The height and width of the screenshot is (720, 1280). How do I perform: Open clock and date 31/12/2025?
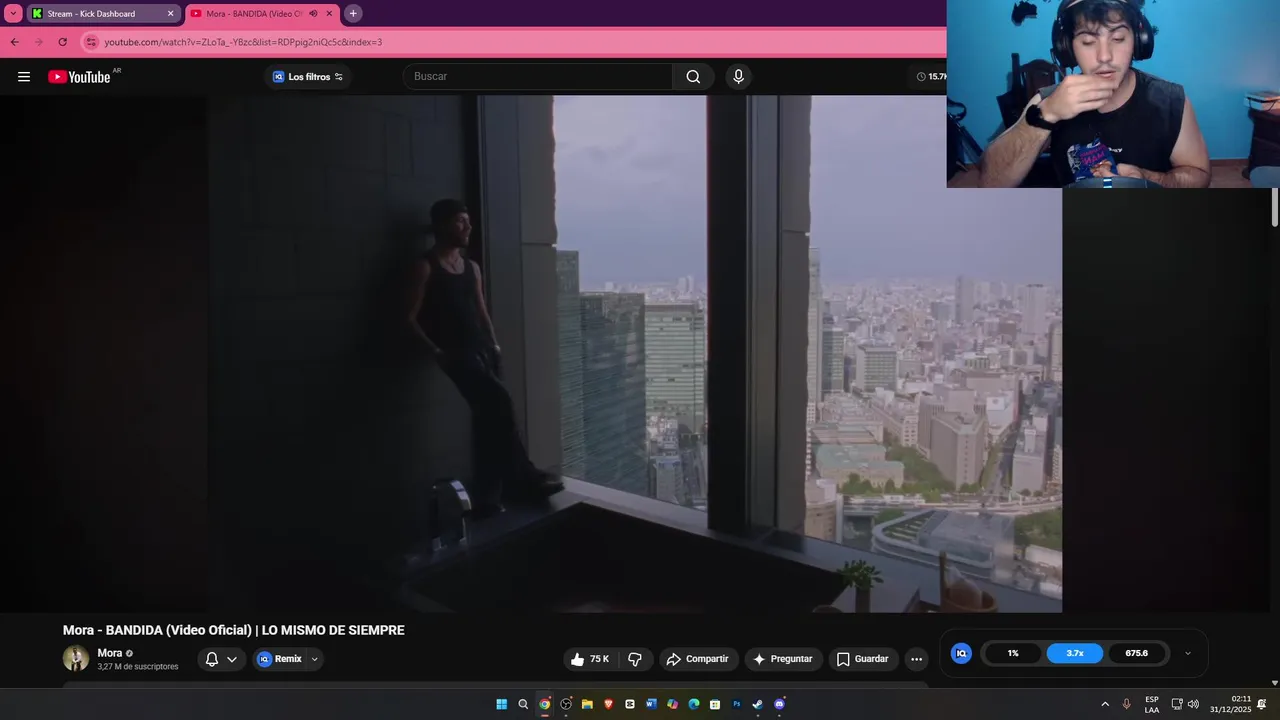[1231, 704]
